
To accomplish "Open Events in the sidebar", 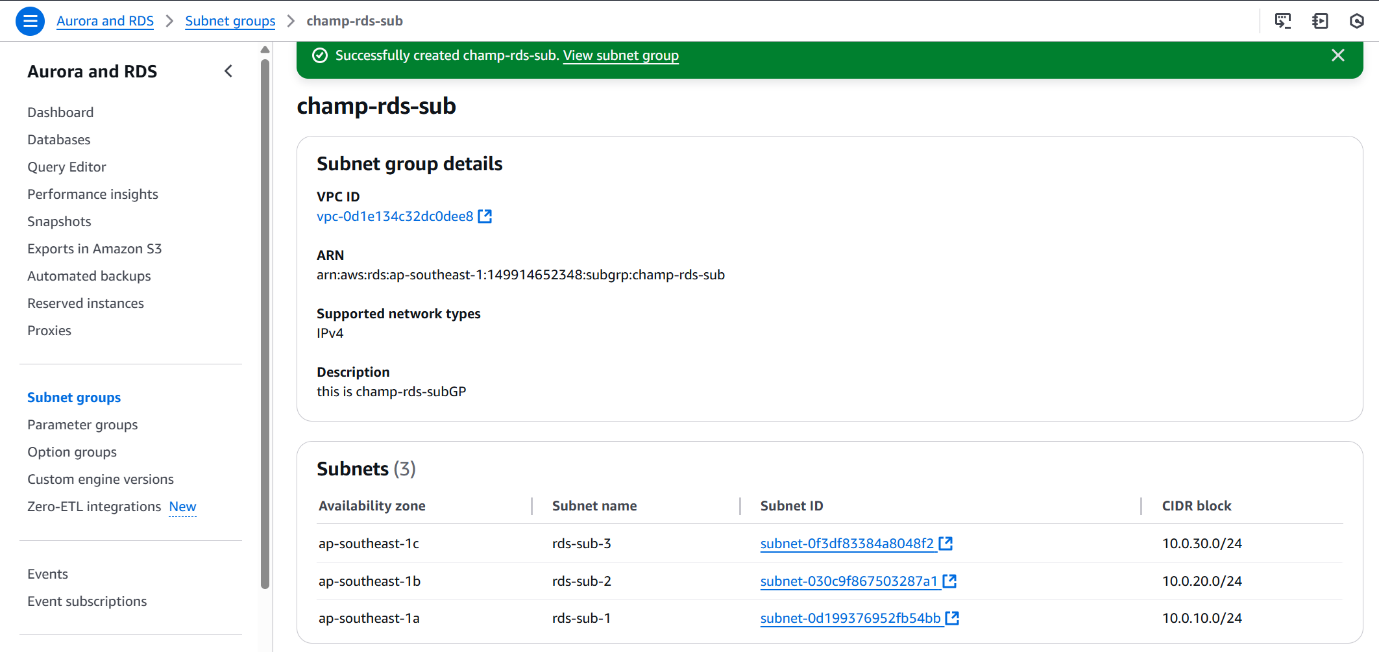I will pyautogui.click(x=48, y=575).
